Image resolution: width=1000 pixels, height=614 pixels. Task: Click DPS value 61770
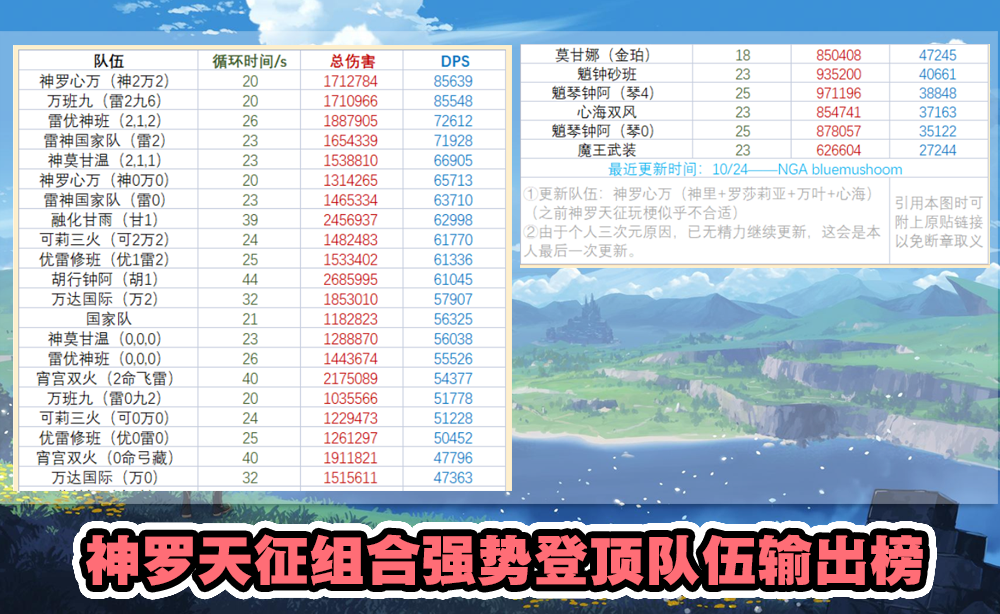point(453,240)
